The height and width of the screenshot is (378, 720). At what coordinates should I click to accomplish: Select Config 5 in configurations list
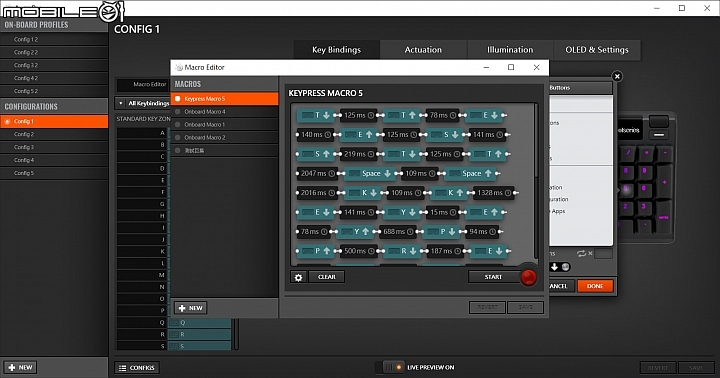pos(54,173)
